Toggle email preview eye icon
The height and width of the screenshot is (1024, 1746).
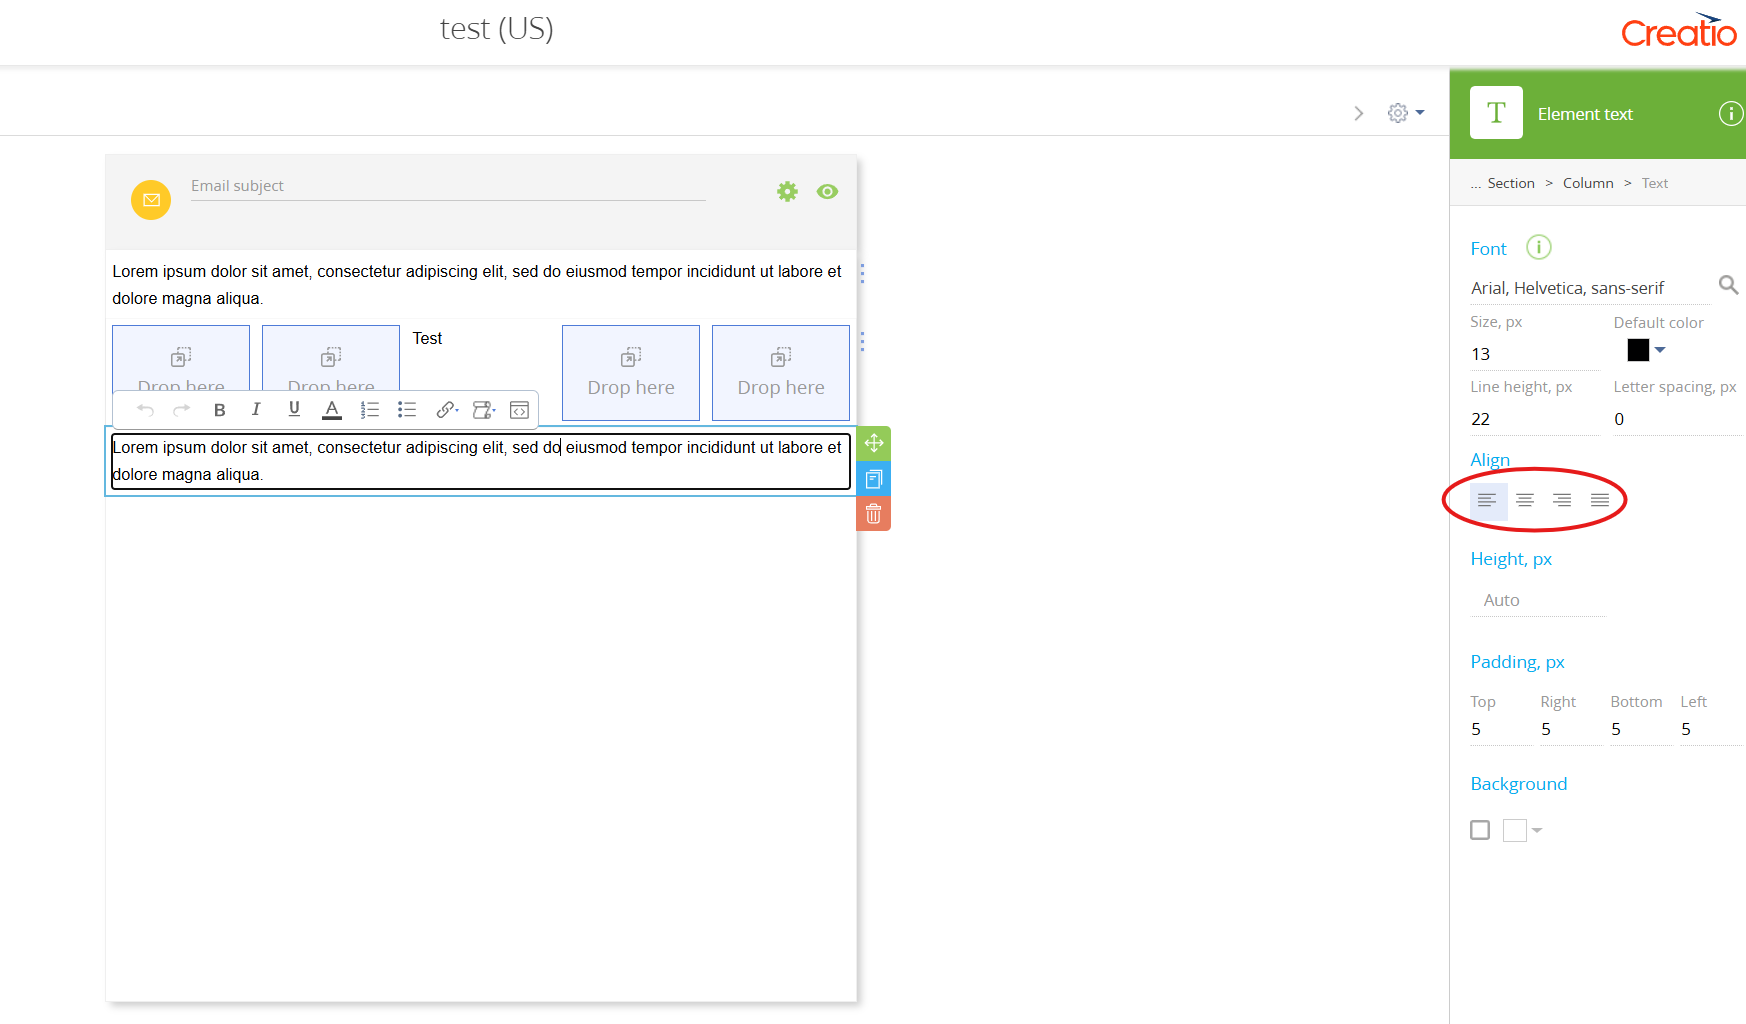click(x=827, y=192)
